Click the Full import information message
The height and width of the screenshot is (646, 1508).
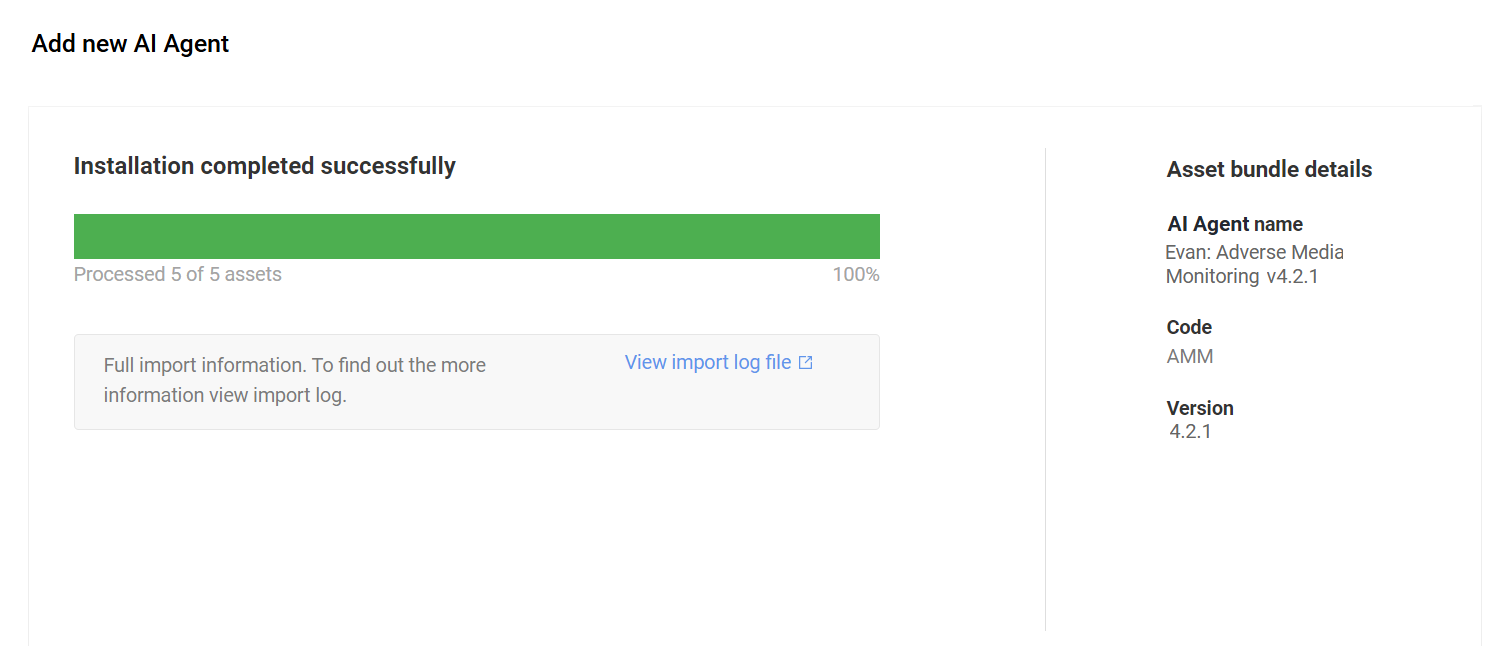coord(295,380)
